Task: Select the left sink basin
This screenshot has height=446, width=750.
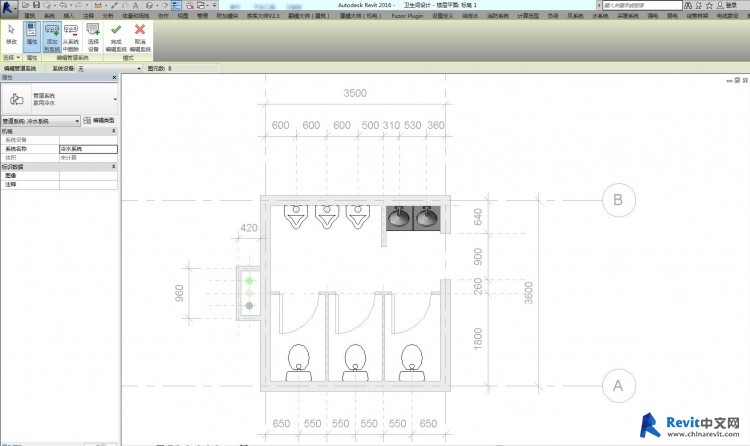Action: point(399,218)
